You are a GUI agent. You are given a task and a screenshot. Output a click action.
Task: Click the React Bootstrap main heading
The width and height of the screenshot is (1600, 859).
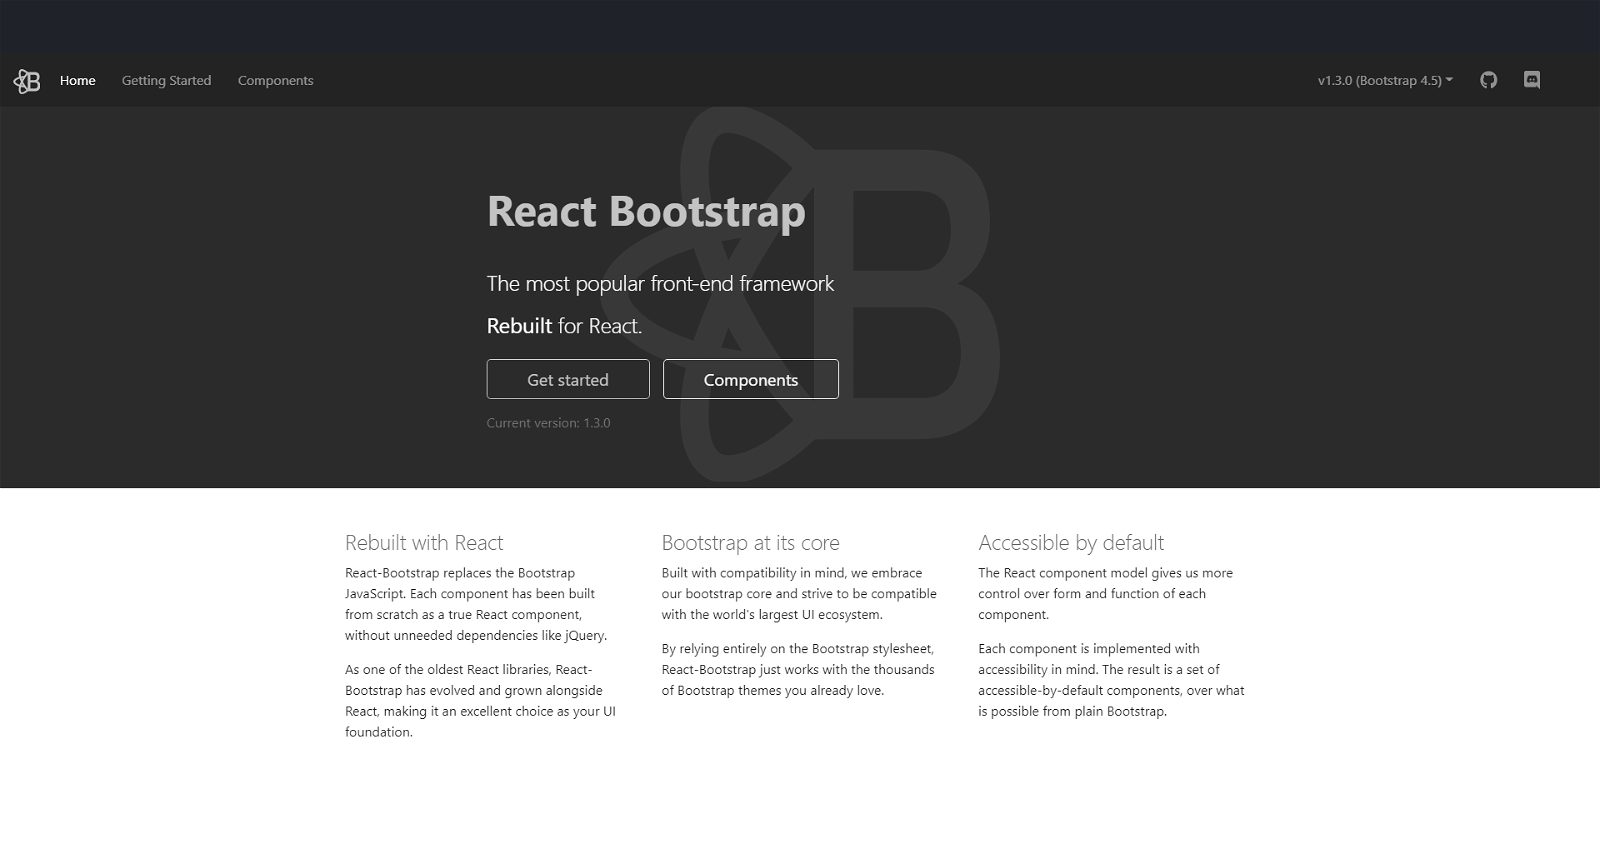[646, 211]
